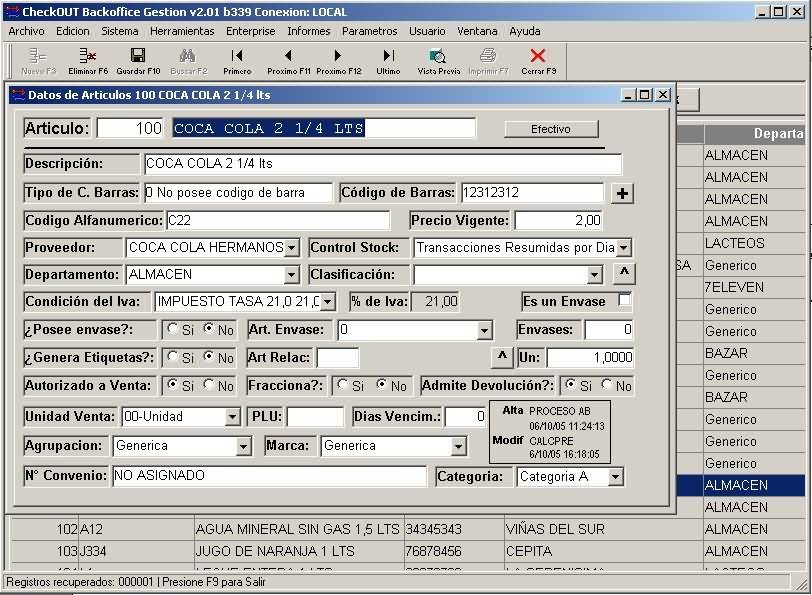This screenshot has width=812, height=595.
Task: Select the AGUA MINERAL SIN GAS 1,5 LTS row
Action: tap(408, 529)
